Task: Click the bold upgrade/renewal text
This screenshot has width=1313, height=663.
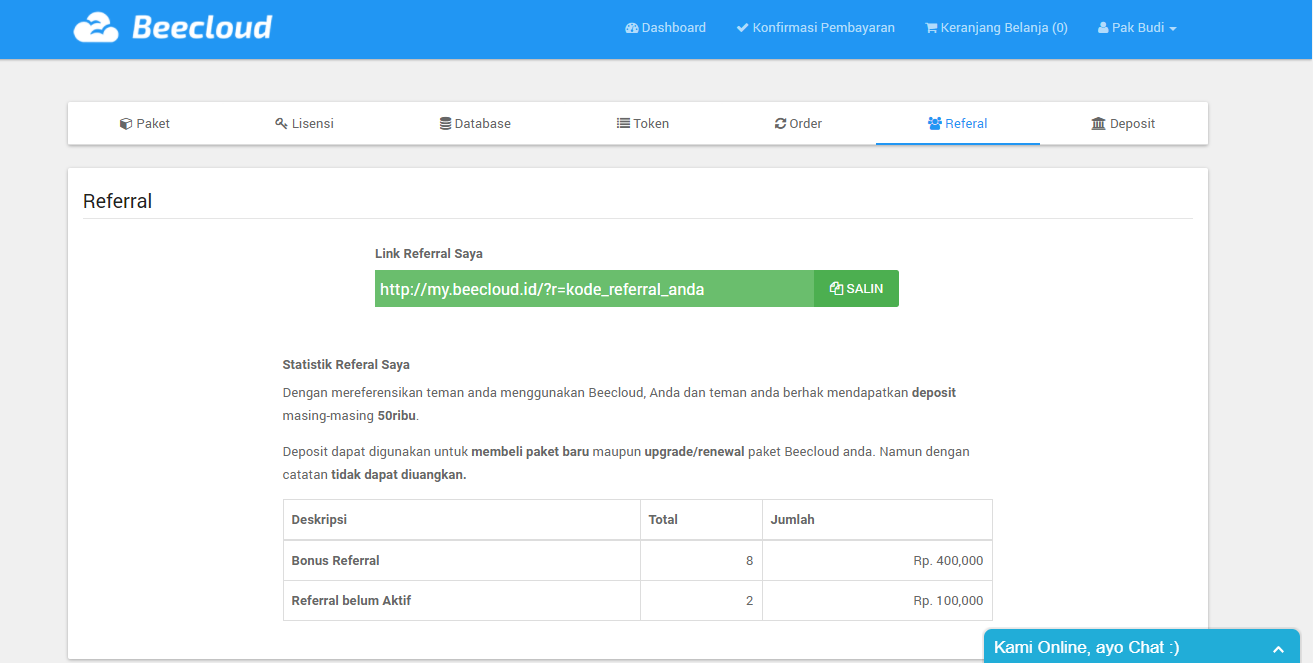Action: click(694, 452)
